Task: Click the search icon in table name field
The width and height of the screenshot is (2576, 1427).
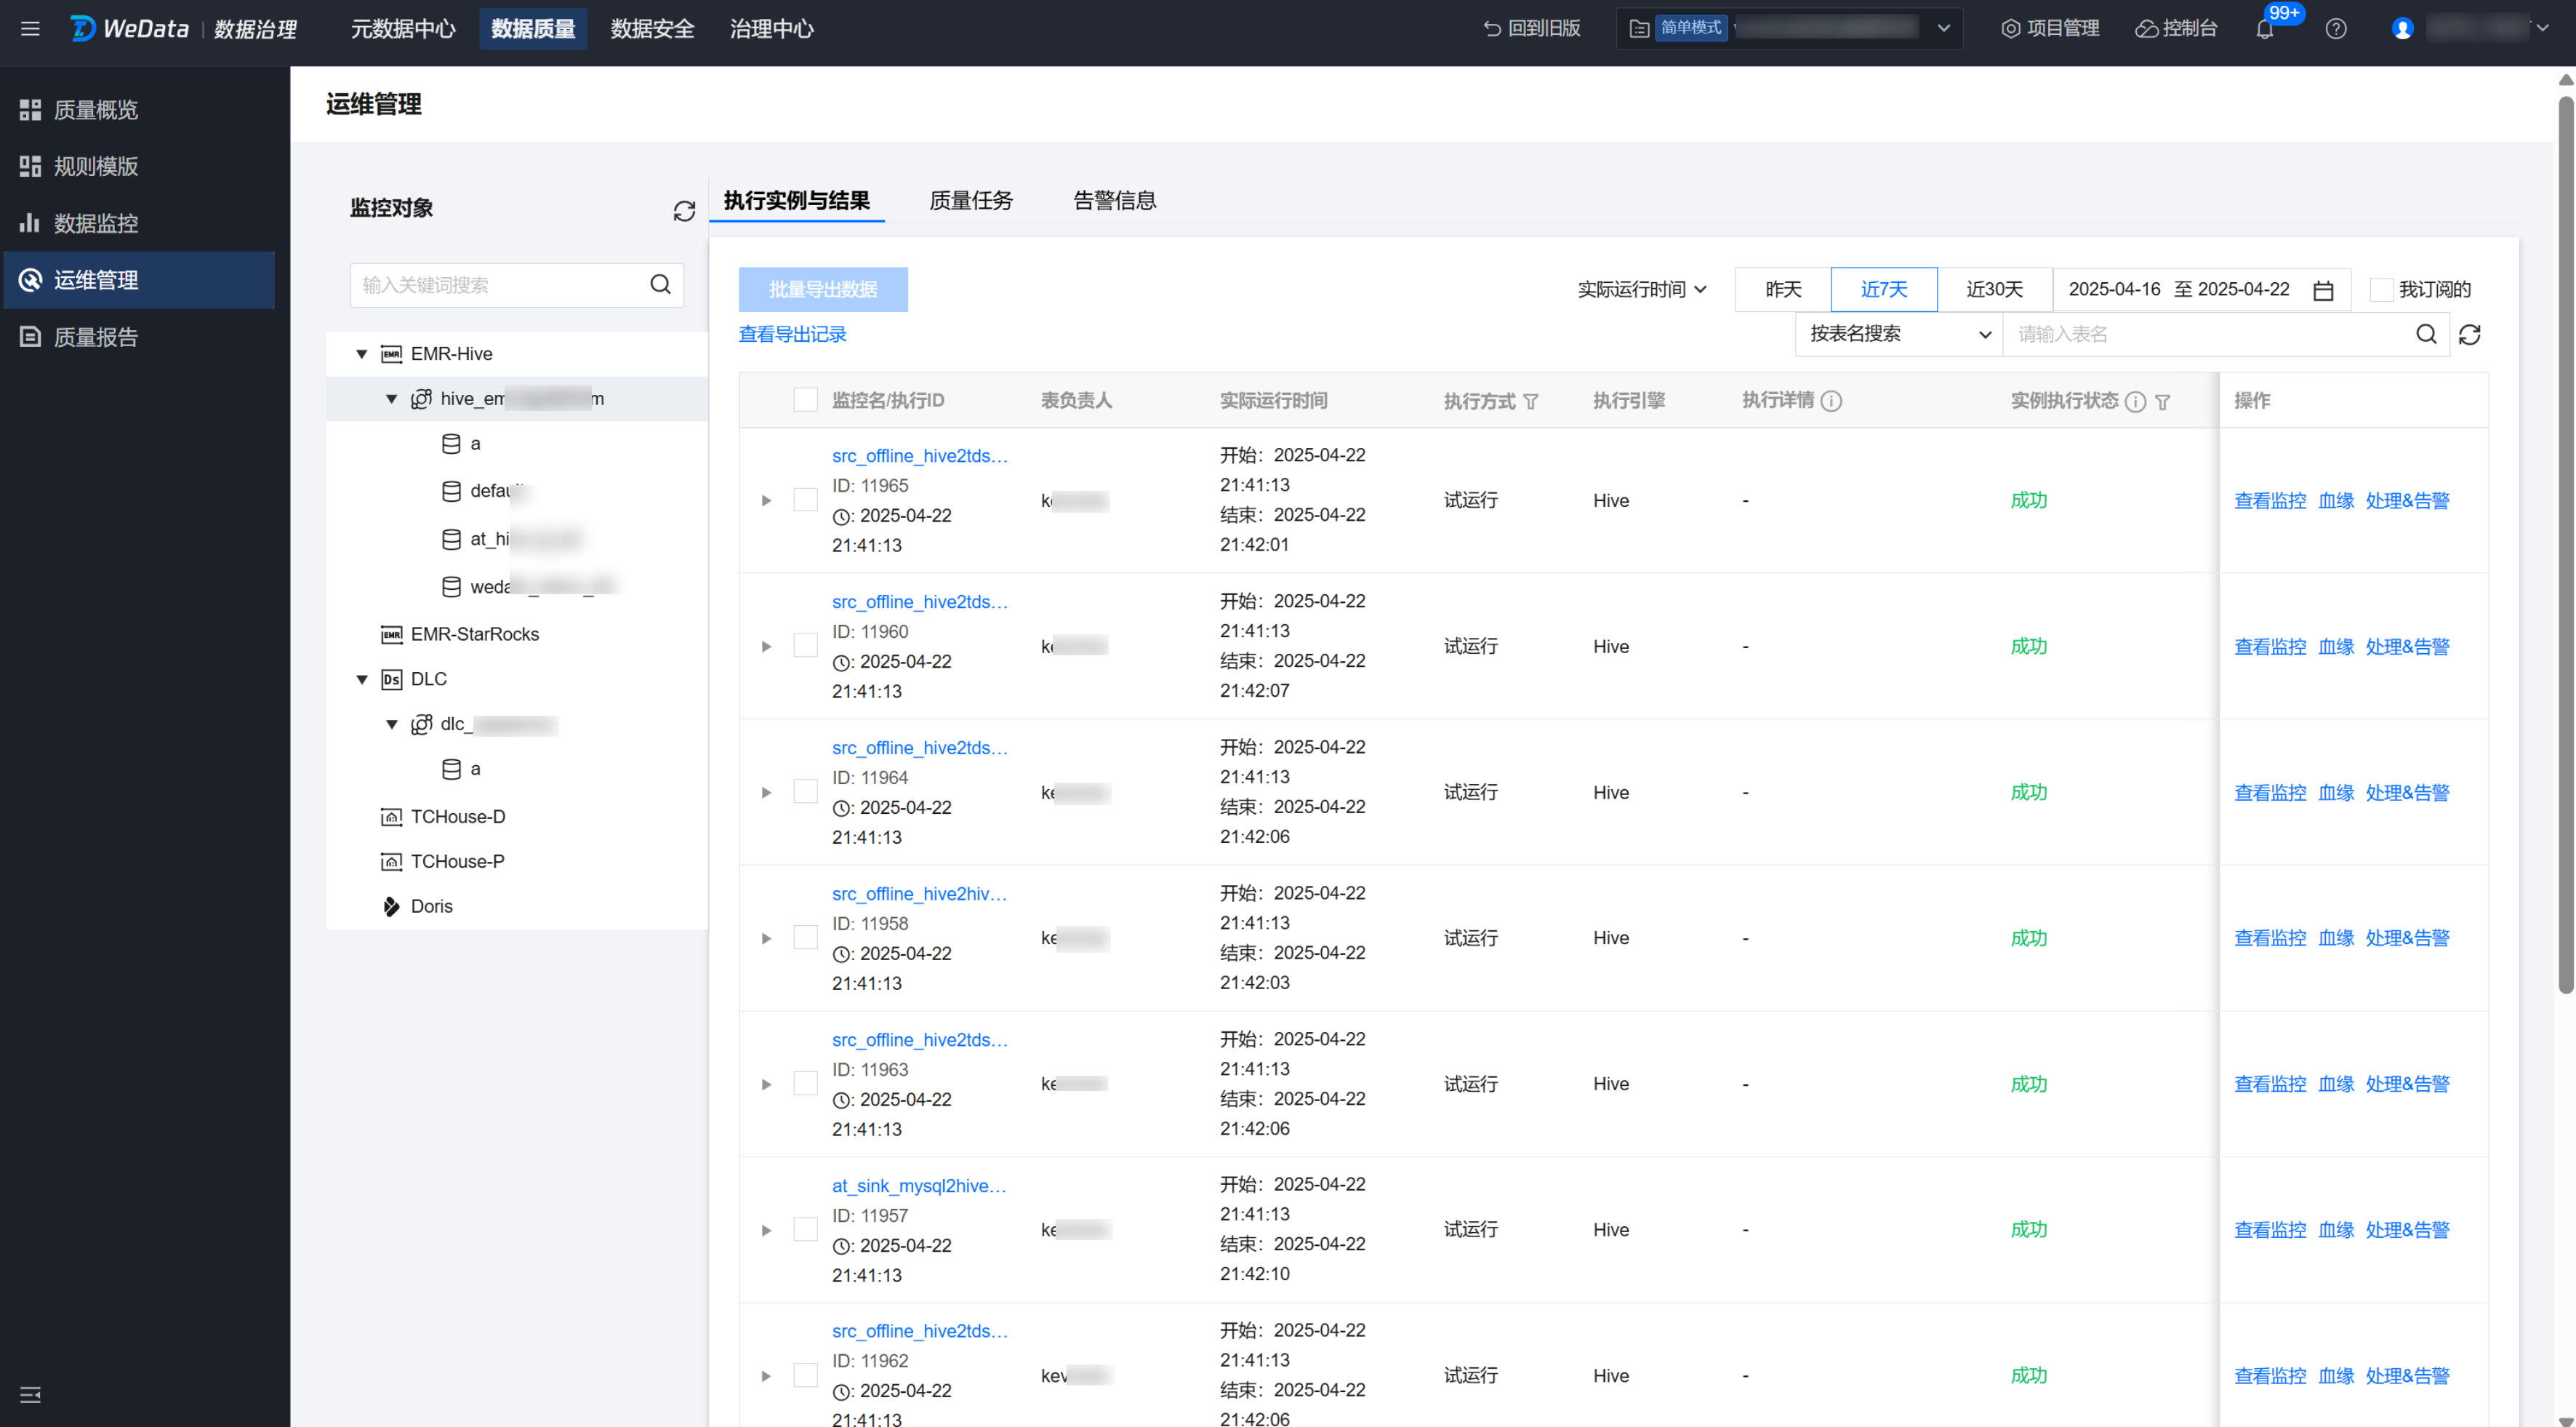Action: point(2426,335)
